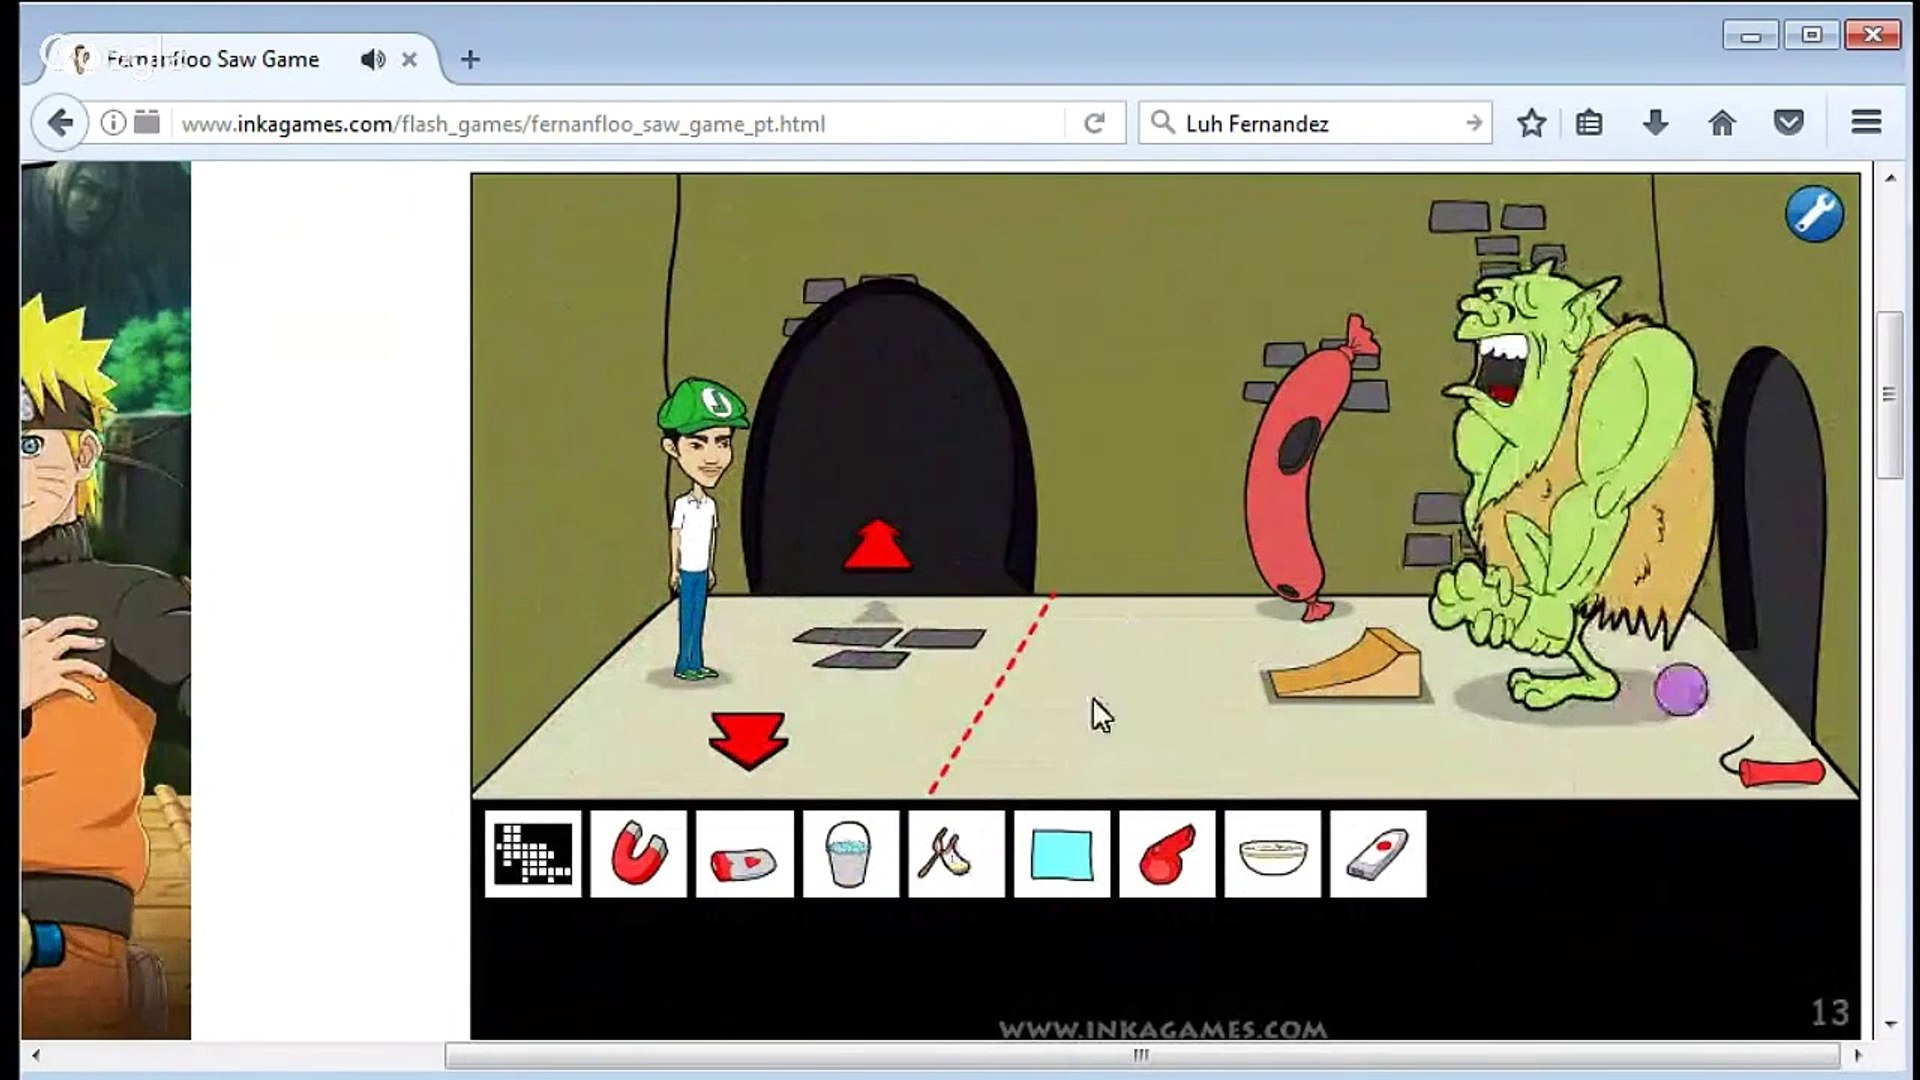Select the water bucket inventory item

(x=850, y=853)
